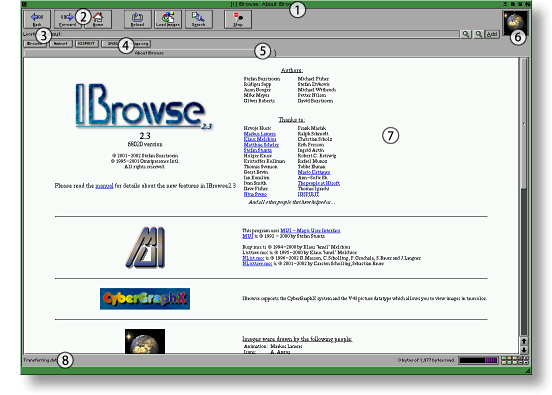
Task: Click the first magnifier icon beside location field
Action: click(x=466, y=34)
